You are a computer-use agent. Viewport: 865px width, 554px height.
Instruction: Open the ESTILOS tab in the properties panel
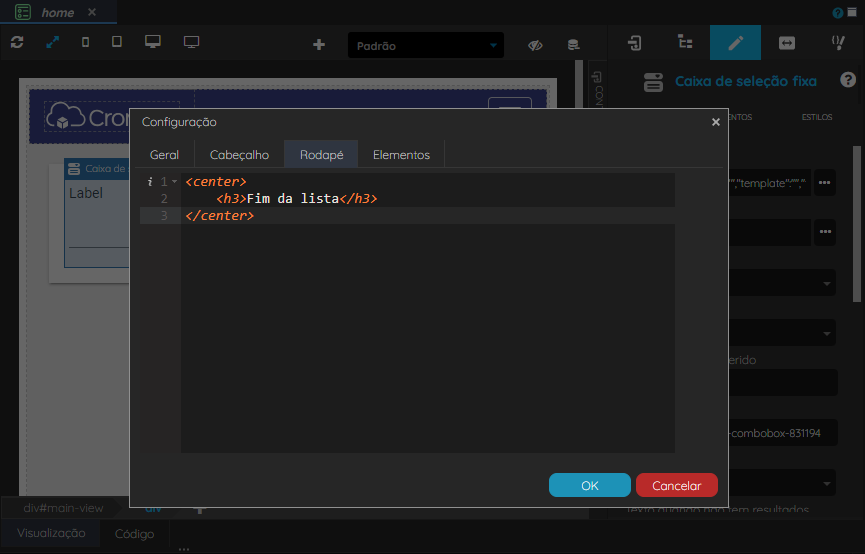click(817, 117)
